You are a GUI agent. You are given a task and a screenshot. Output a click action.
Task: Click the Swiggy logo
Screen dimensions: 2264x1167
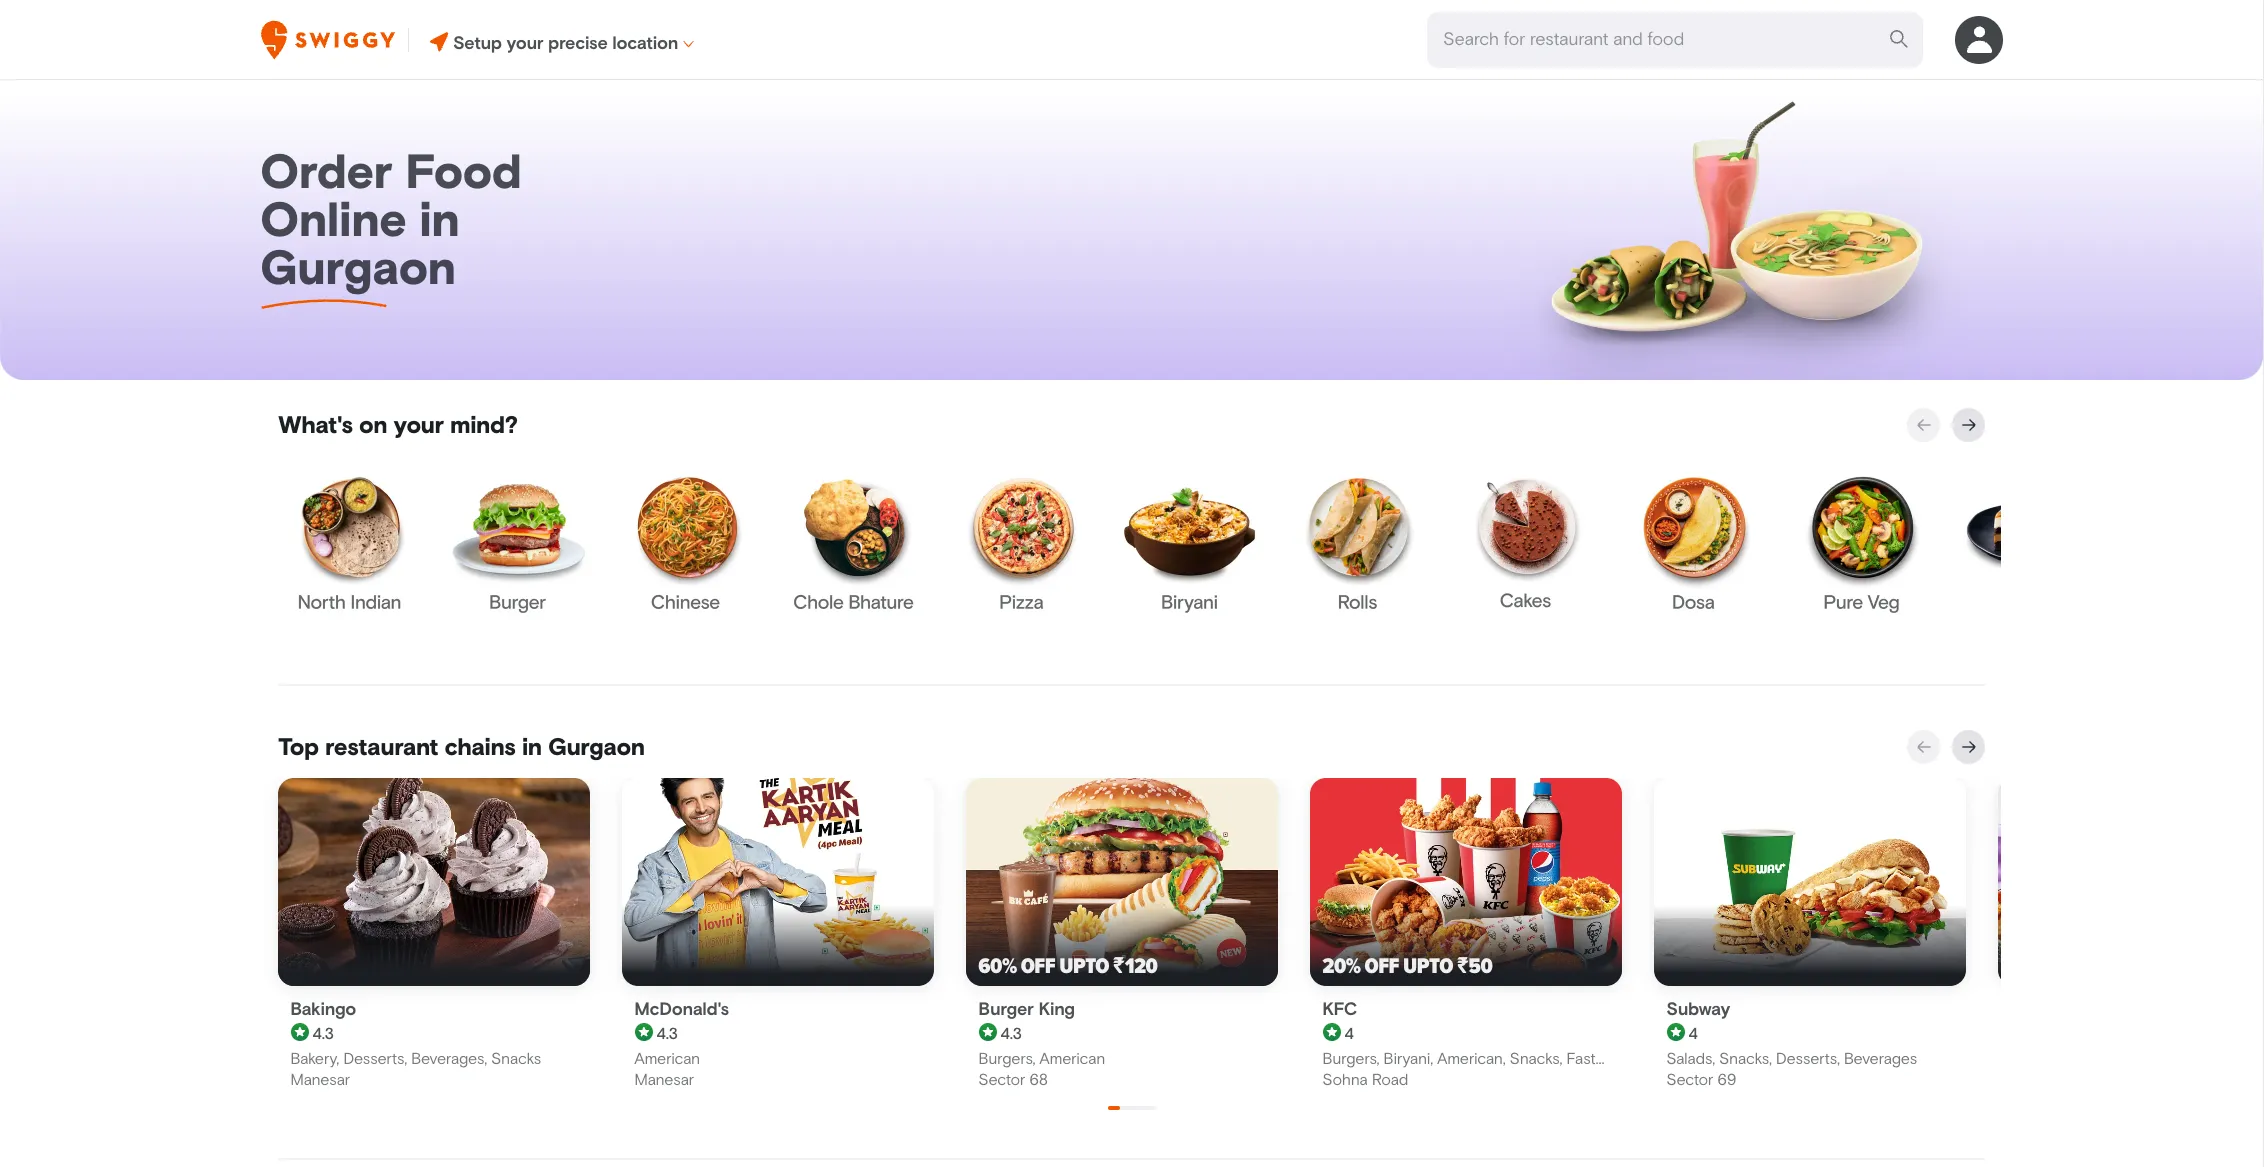[x=328, y=40]
